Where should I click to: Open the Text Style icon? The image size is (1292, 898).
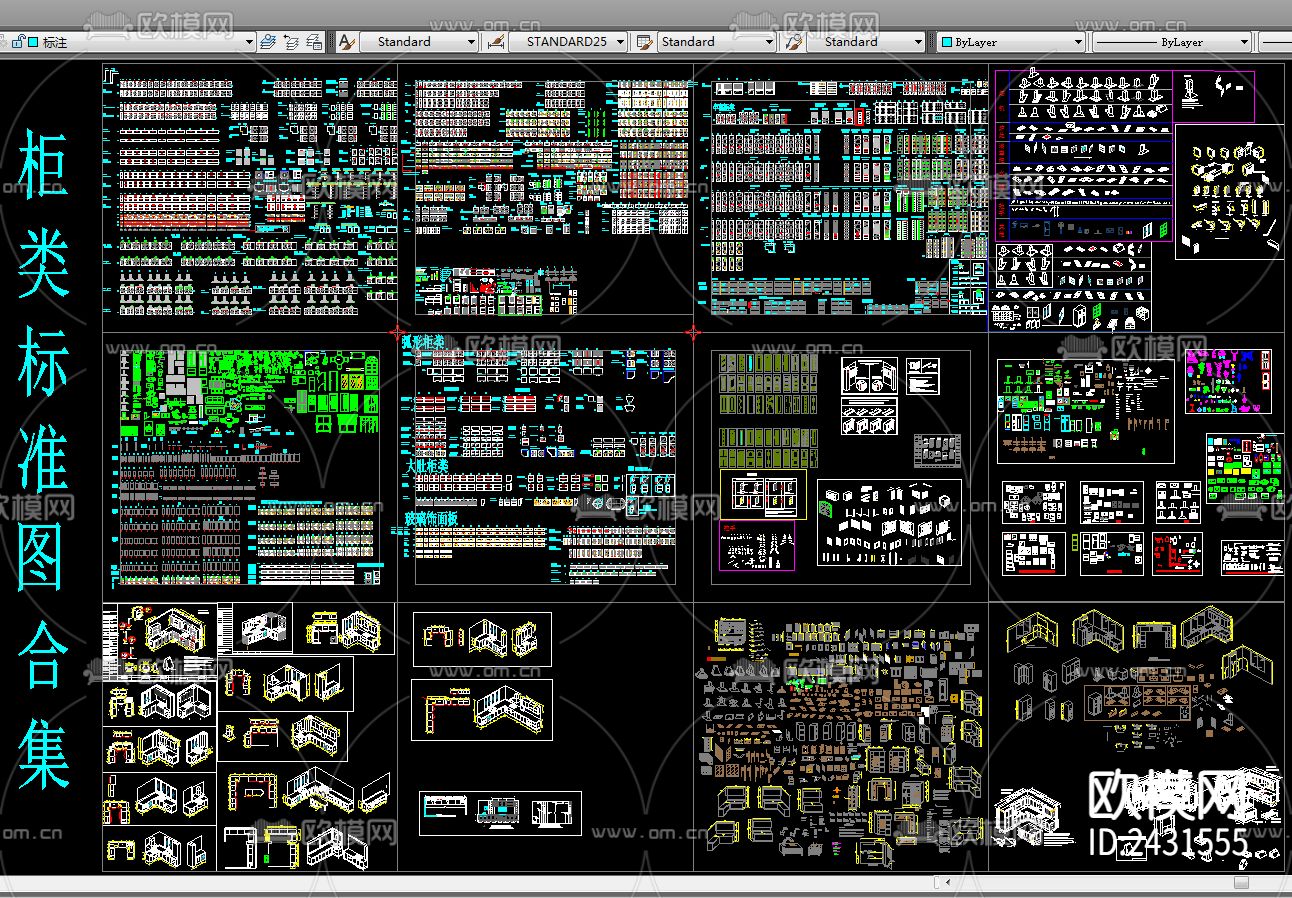tap(346, 42)
